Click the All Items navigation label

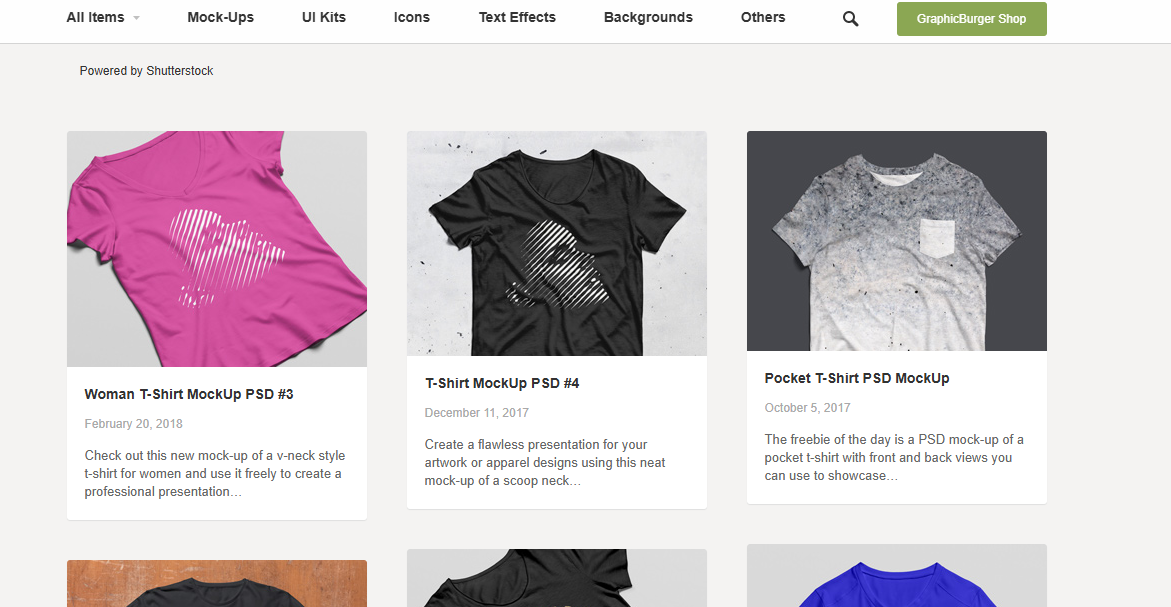click(x=95, y=17)
